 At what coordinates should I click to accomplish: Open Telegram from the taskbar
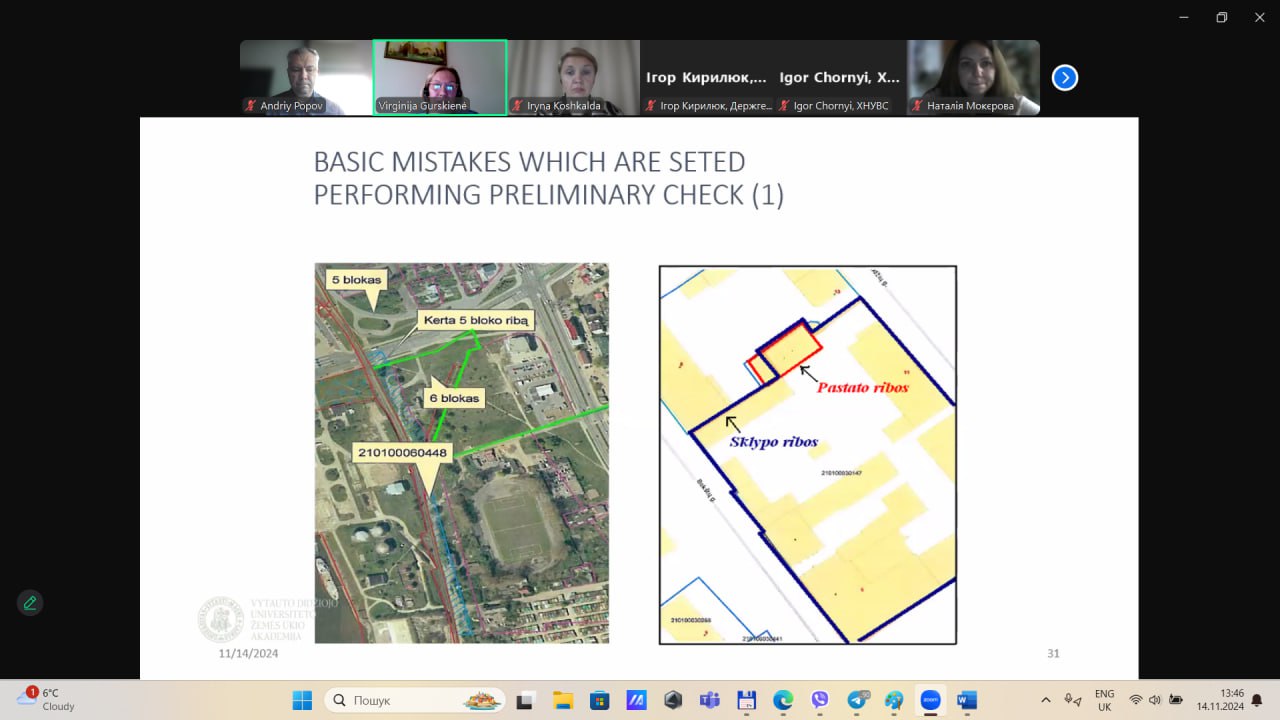pyautogui.click(x=857, y=700)
